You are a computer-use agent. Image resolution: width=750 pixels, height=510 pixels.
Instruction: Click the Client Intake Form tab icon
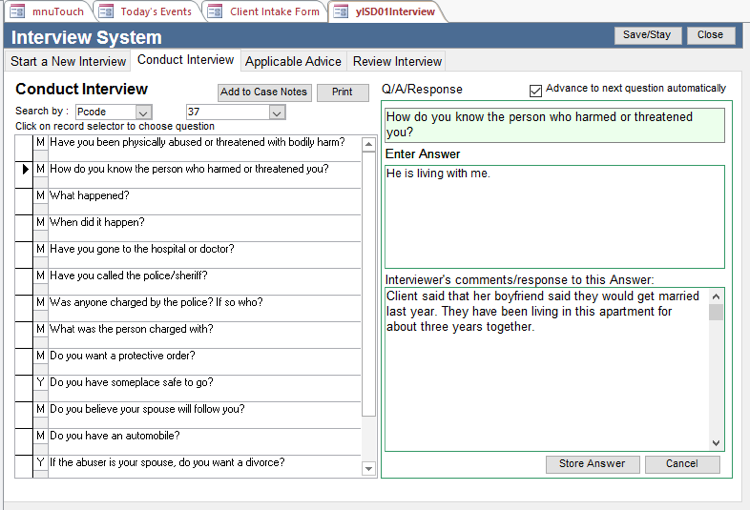pos(214,12)
